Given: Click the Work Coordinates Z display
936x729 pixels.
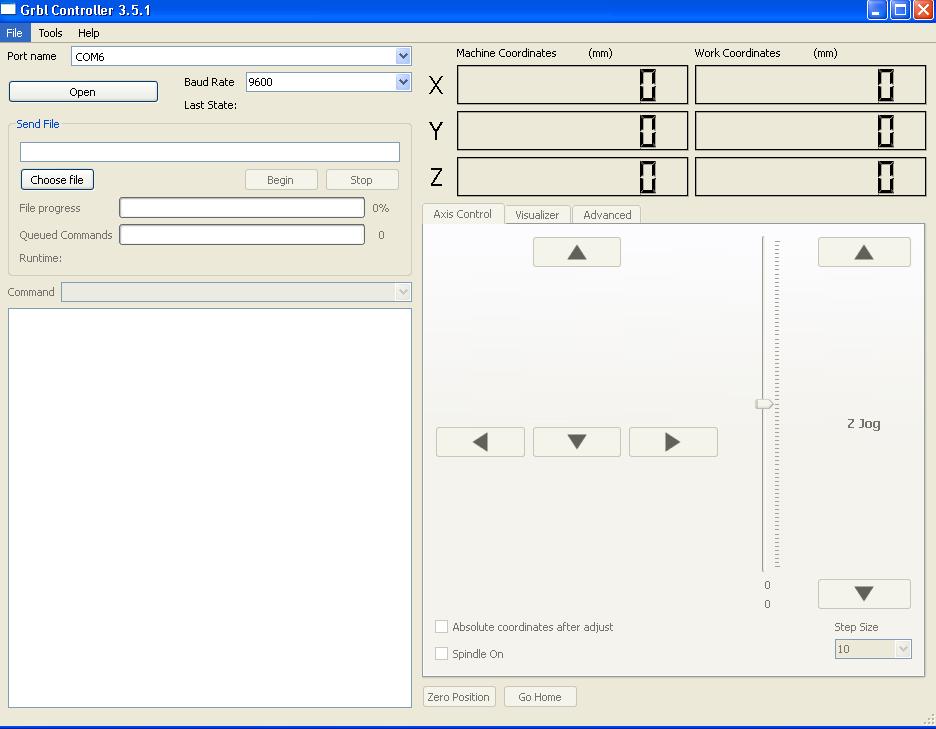Looking at the screenshot, I should click(x=810, y=177).
